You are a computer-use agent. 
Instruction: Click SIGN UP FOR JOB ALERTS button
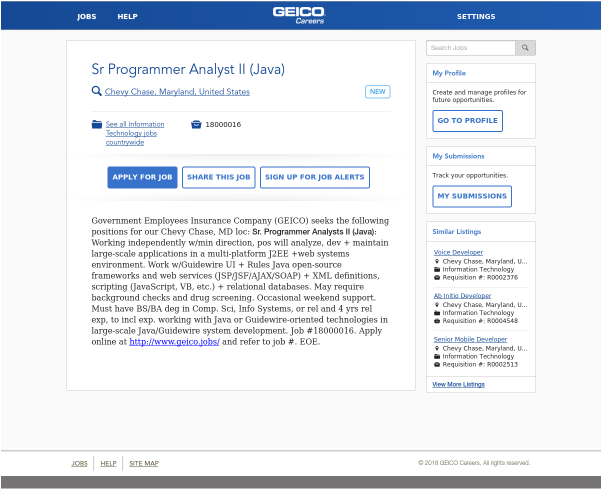pos(315,177)
